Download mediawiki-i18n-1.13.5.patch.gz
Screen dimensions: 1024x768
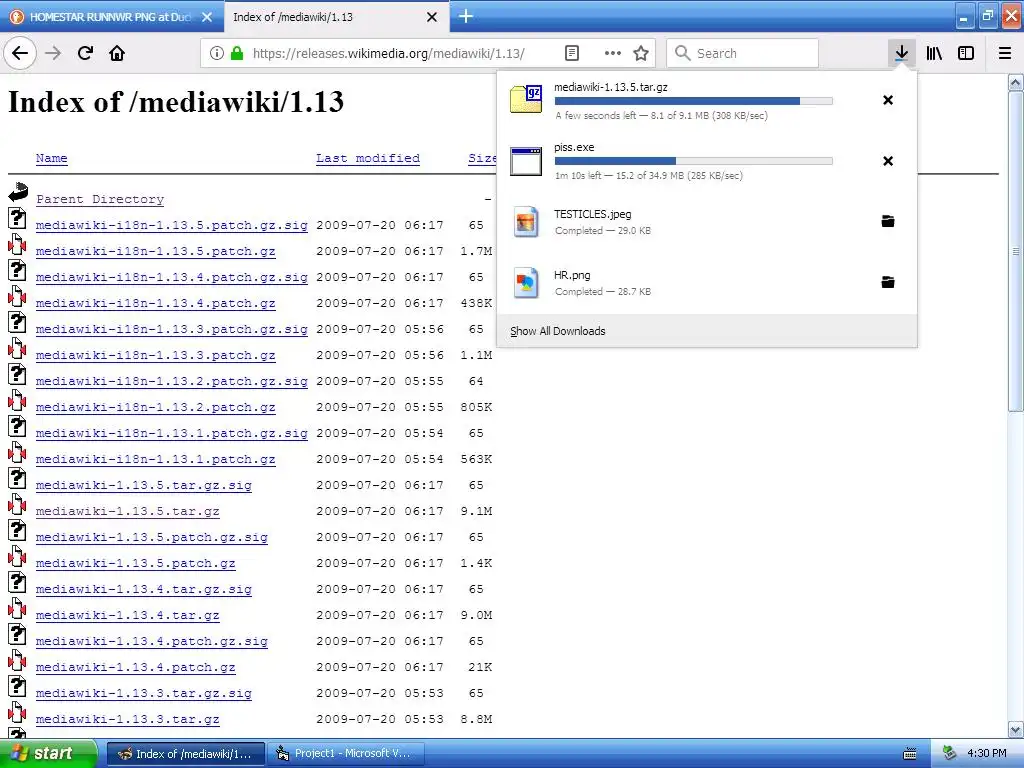(x=155, y=251)
